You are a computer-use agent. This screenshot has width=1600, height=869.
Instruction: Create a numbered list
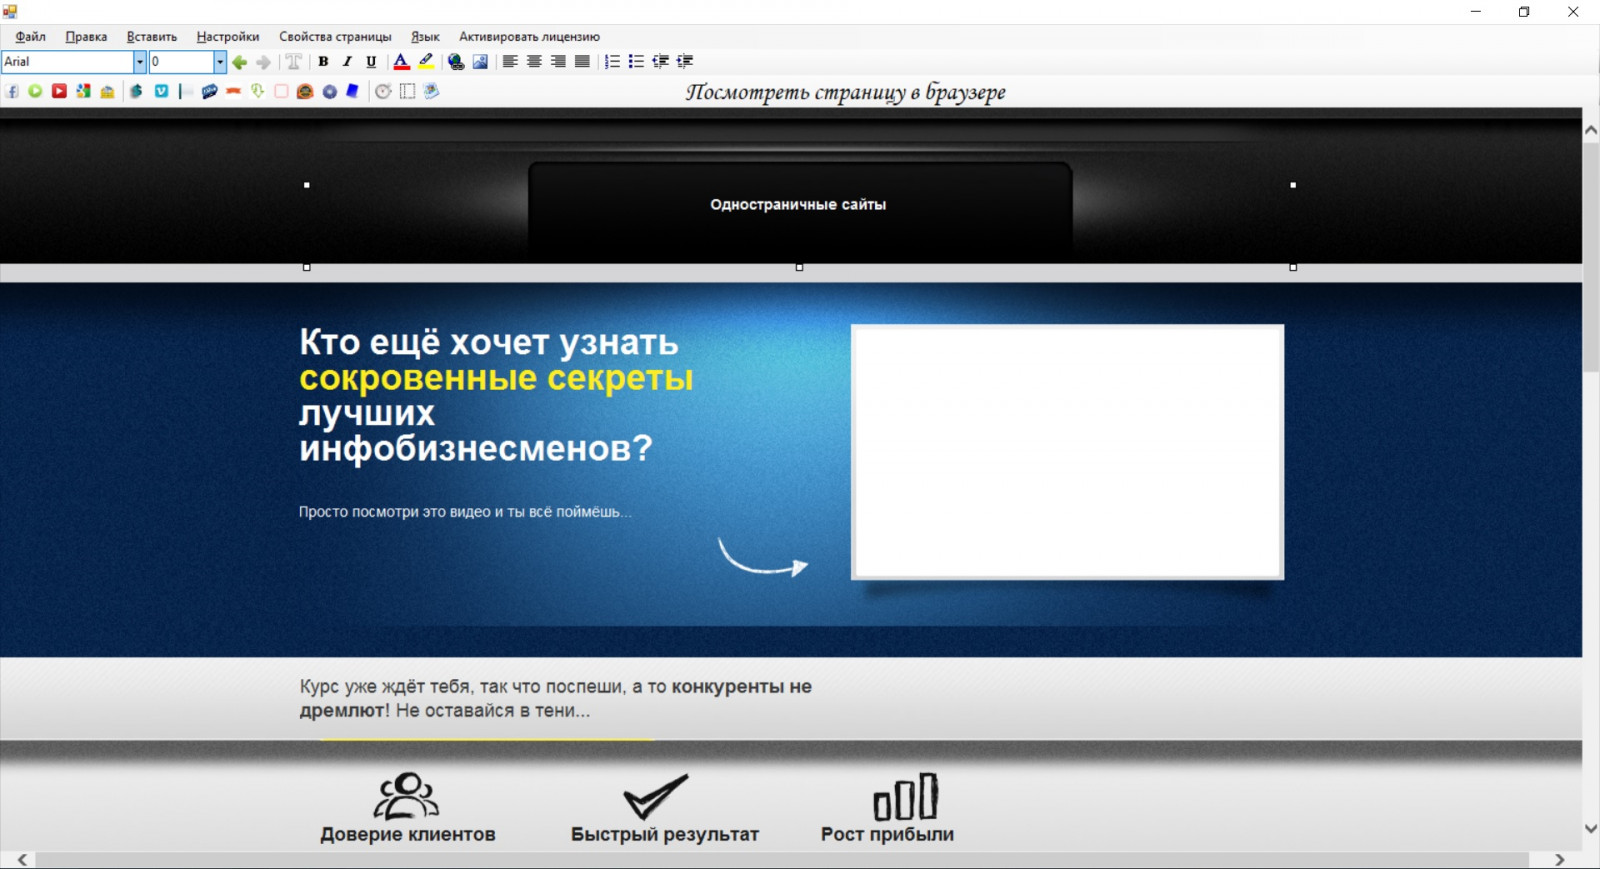click(x=612, y=62)
